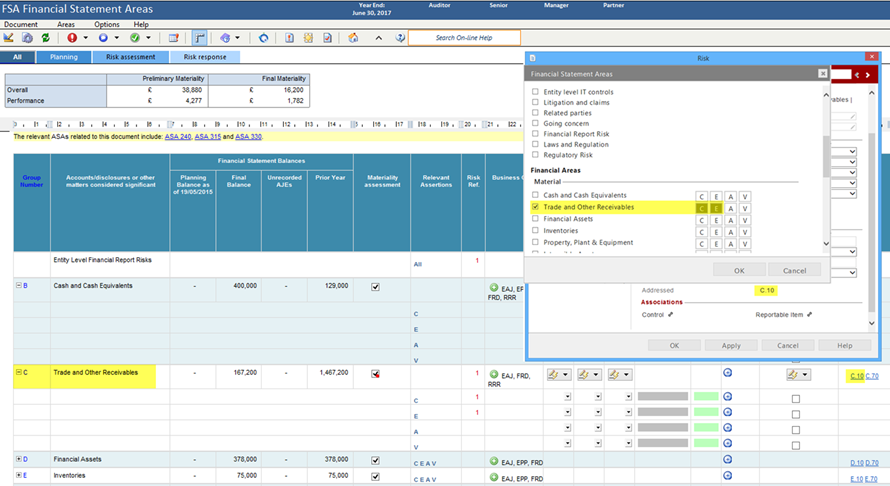Open the ASA 315 link
This screenshot has height=486, width=890.
point(208,136)
